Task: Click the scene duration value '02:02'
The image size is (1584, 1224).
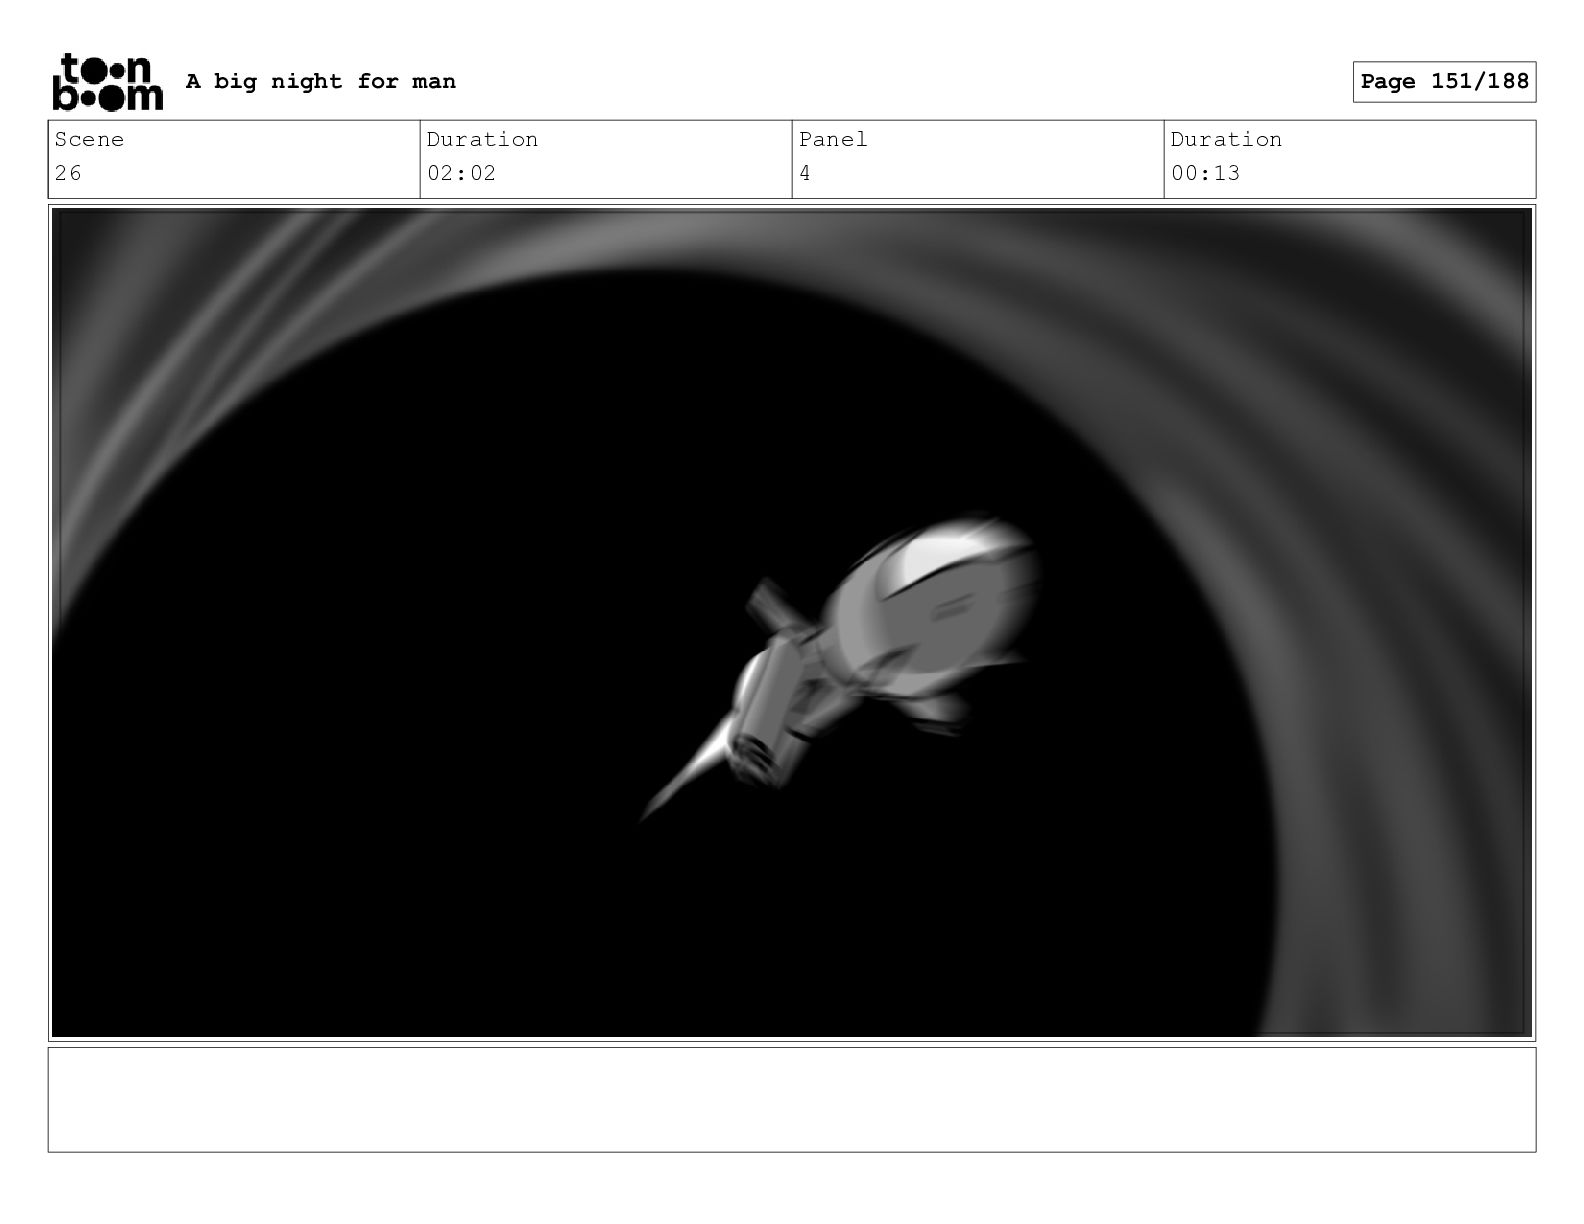Action: pyautogui.click(x=461, y=173)
